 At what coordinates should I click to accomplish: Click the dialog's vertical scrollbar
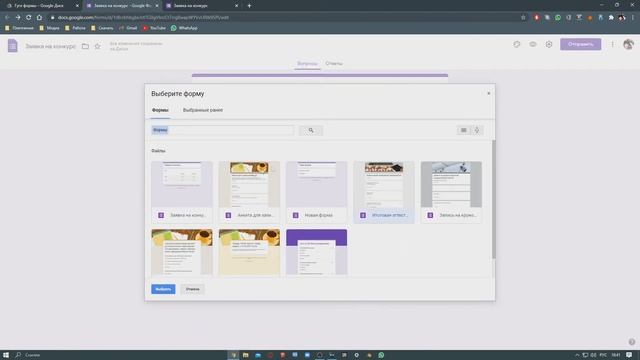(x=493, y=200)
